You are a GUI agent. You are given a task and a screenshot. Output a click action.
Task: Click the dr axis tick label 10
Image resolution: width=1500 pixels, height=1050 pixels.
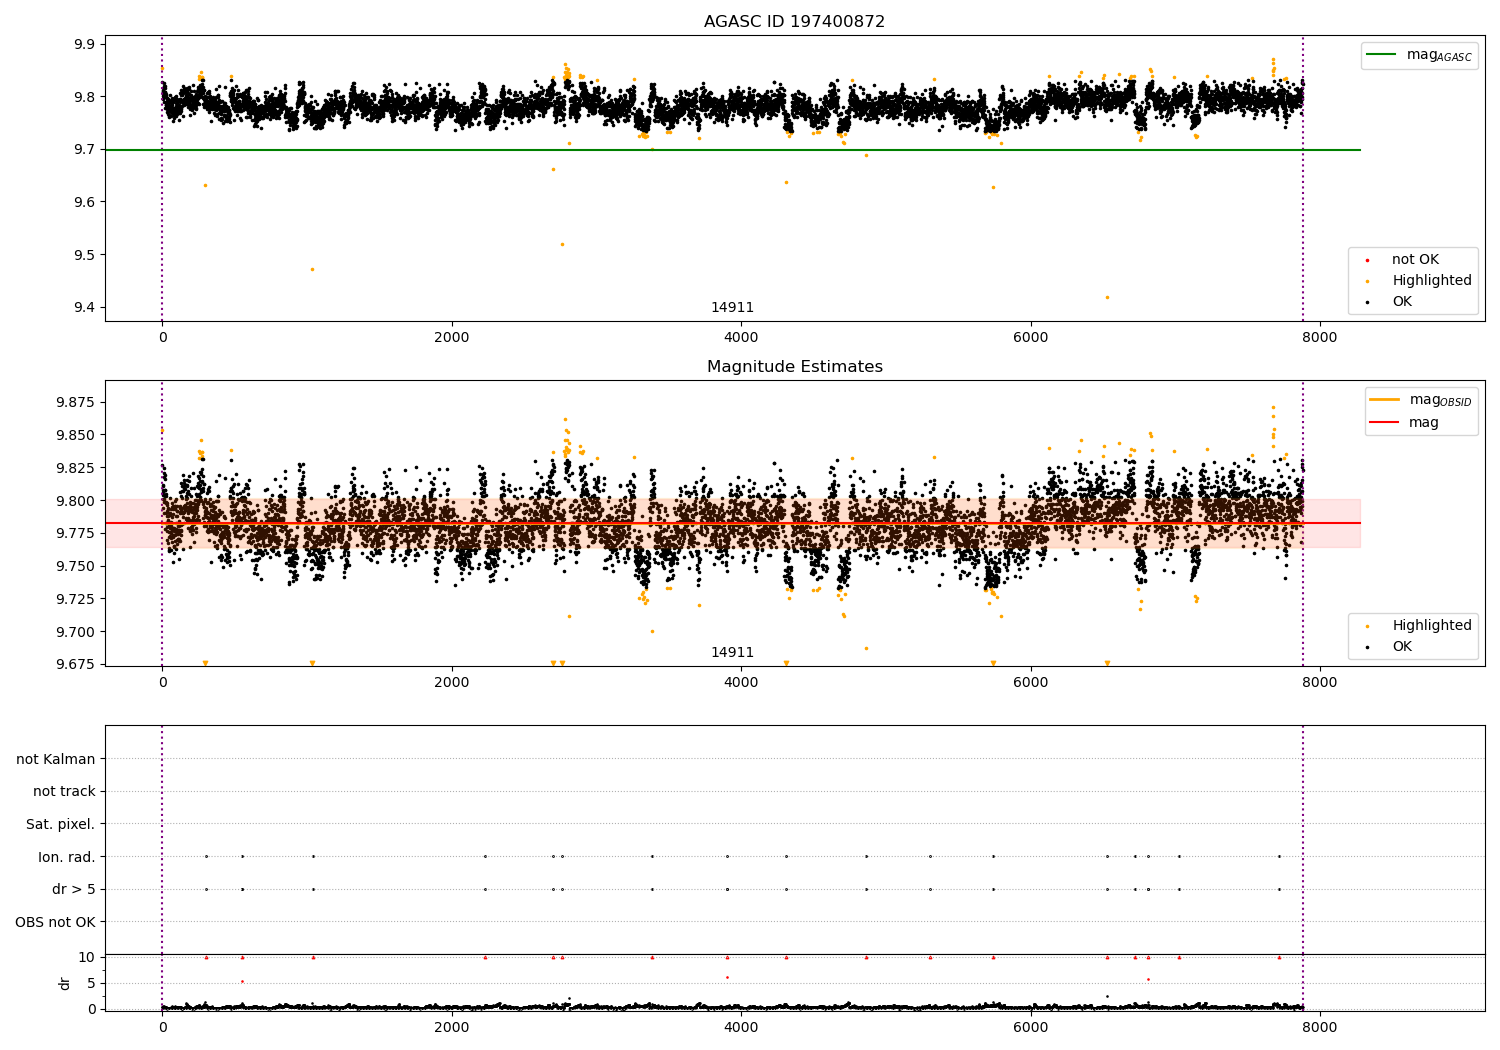(x=87, y=957)
